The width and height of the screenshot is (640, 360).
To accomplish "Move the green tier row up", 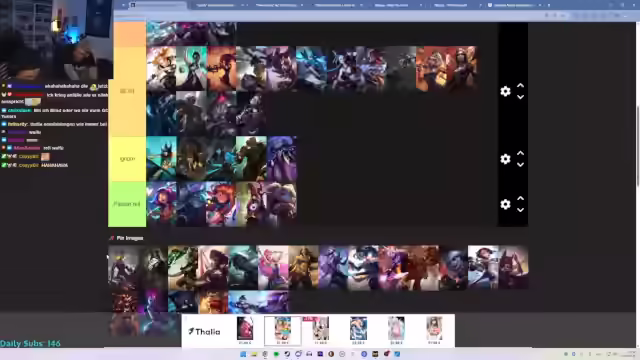I will pos(520,198).
